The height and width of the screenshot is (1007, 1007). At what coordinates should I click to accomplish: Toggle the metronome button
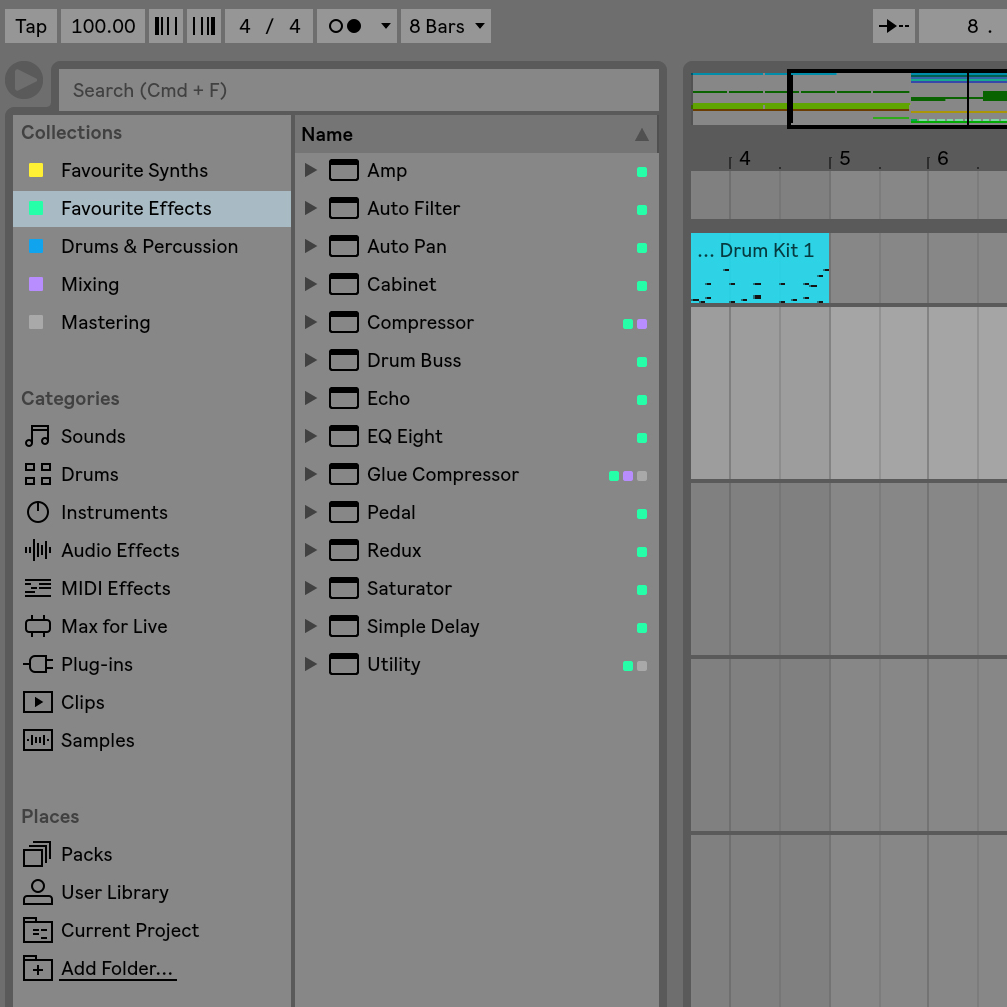point(345,26)
